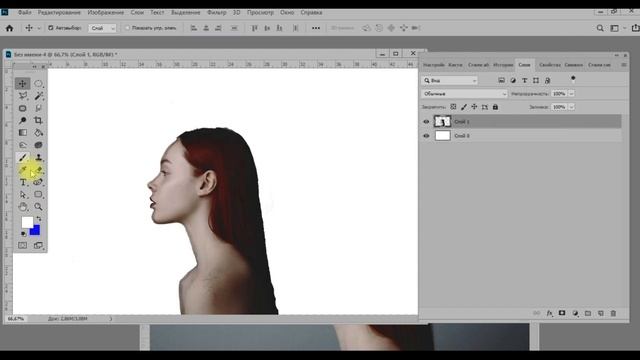This screenshot has width=640, height=360.
Task: Open the Окно menu
Action: click(x=287, y=13)
